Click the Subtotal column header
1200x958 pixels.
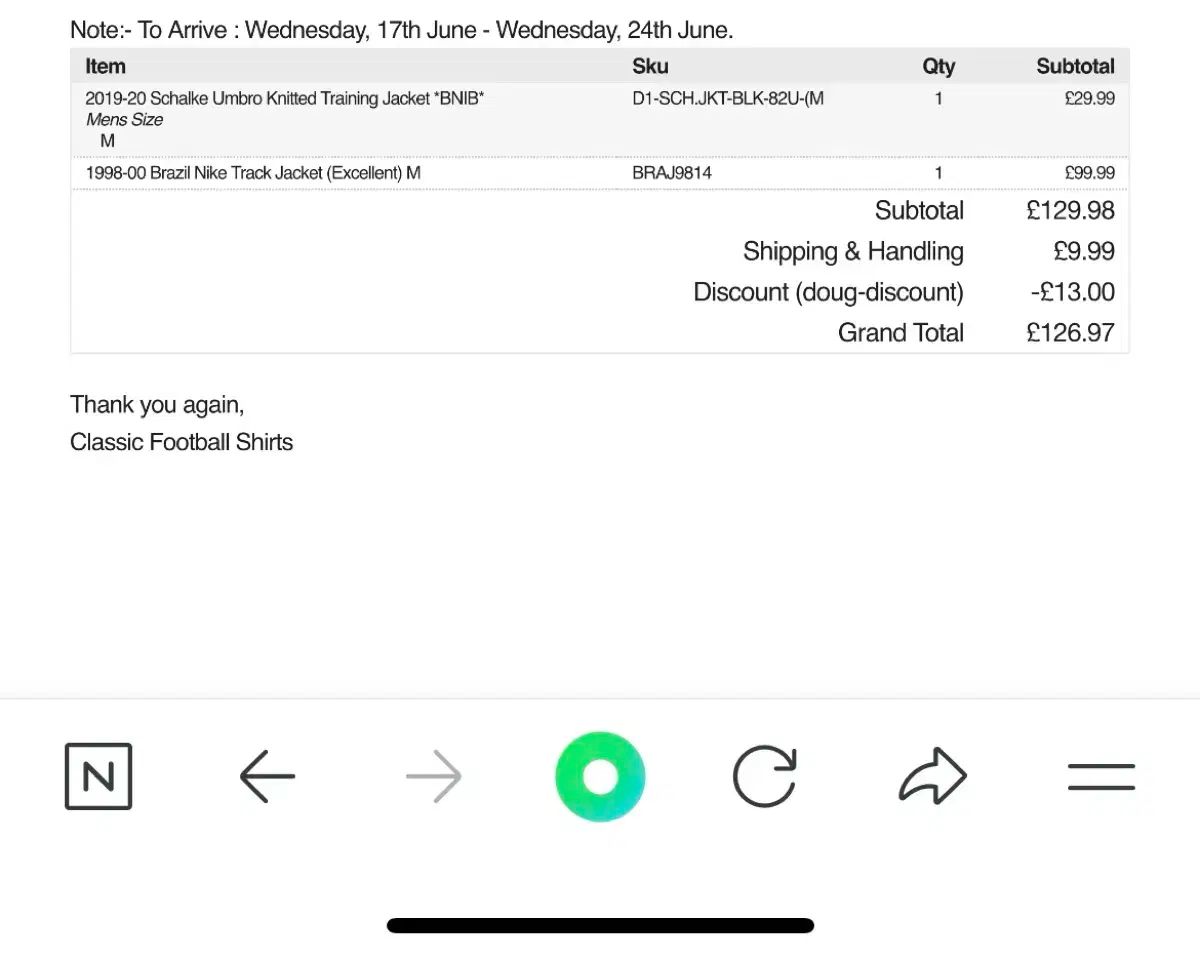click(1075, 67)
